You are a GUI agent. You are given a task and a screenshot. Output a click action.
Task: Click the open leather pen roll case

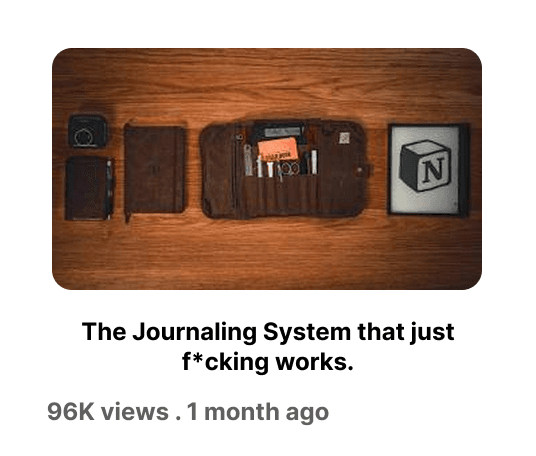283,169
